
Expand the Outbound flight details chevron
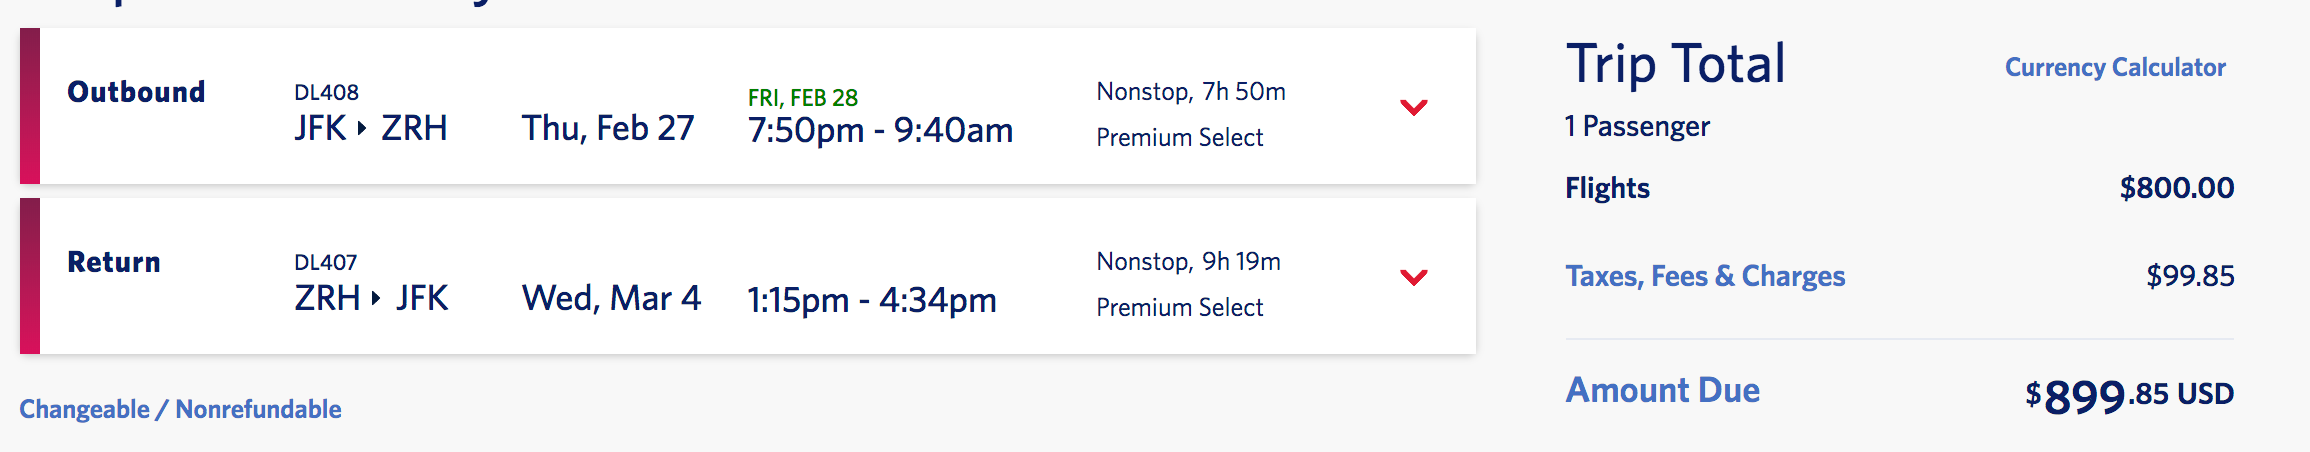click(x=1413, y=107)
